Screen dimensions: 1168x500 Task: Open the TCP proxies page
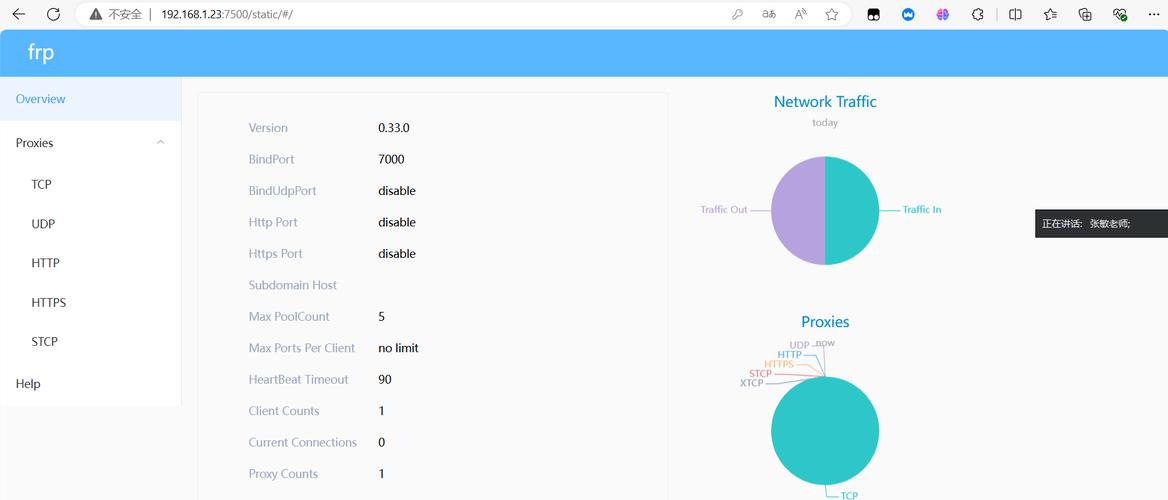(90, 184)
